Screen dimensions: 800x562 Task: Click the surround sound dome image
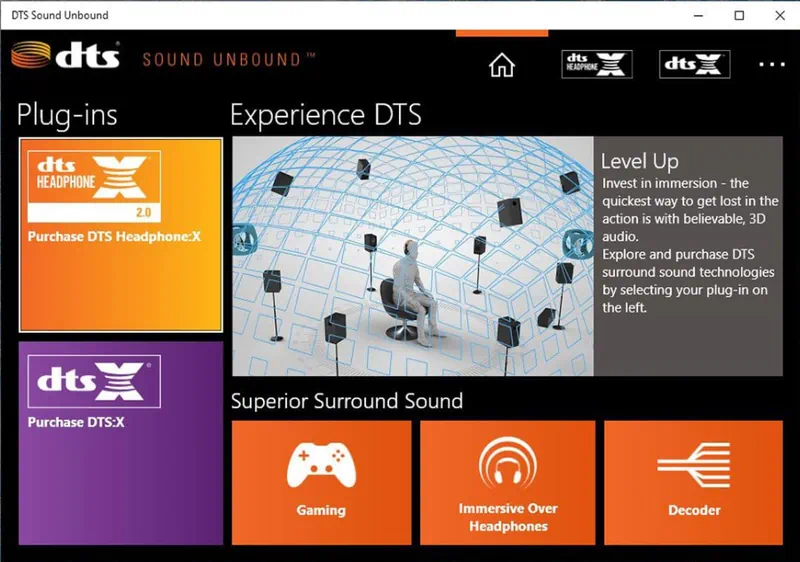(413, 256)
